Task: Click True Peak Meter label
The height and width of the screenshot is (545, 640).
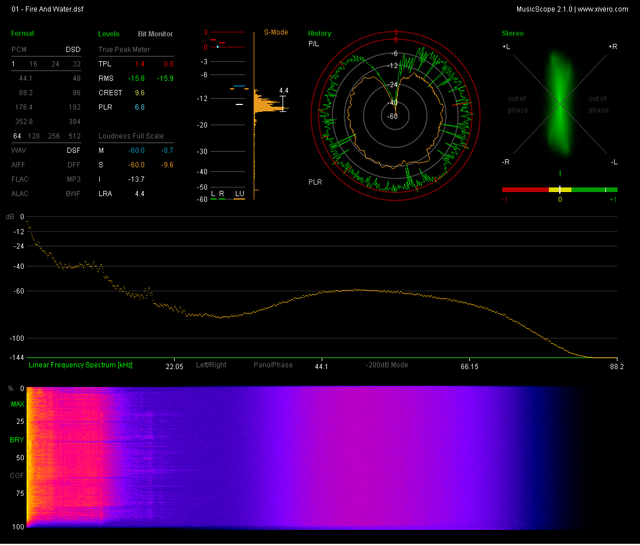Action: coord(124,49)
